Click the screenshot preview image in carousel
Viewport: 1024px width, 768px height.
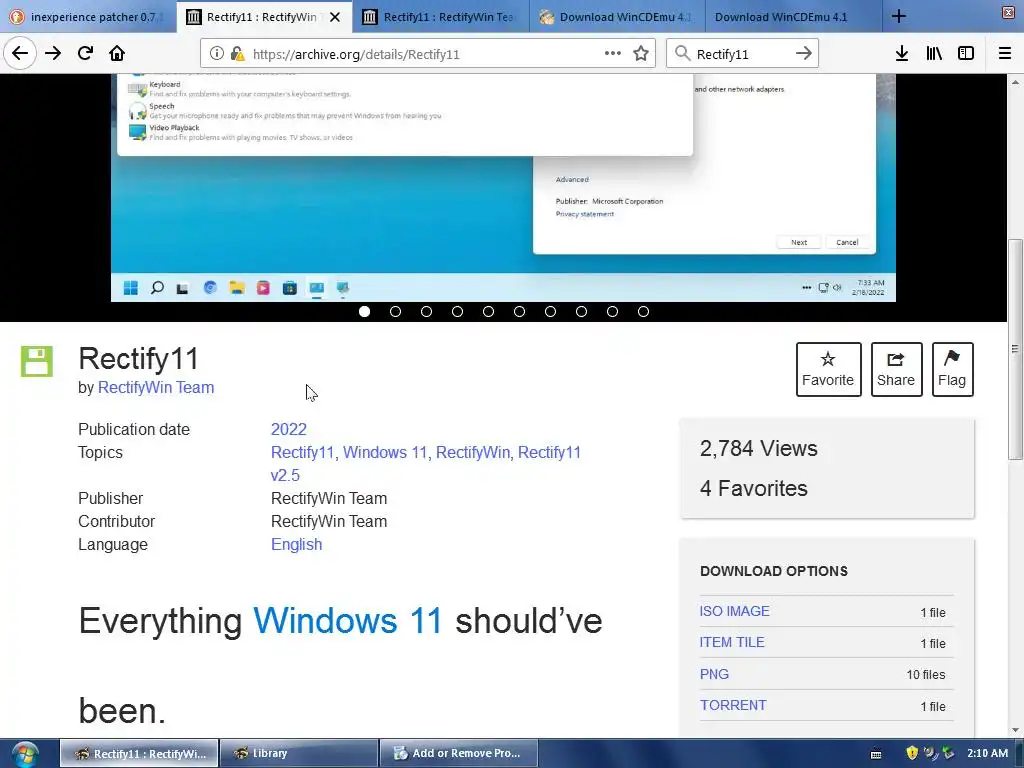(x=503, y=187)
